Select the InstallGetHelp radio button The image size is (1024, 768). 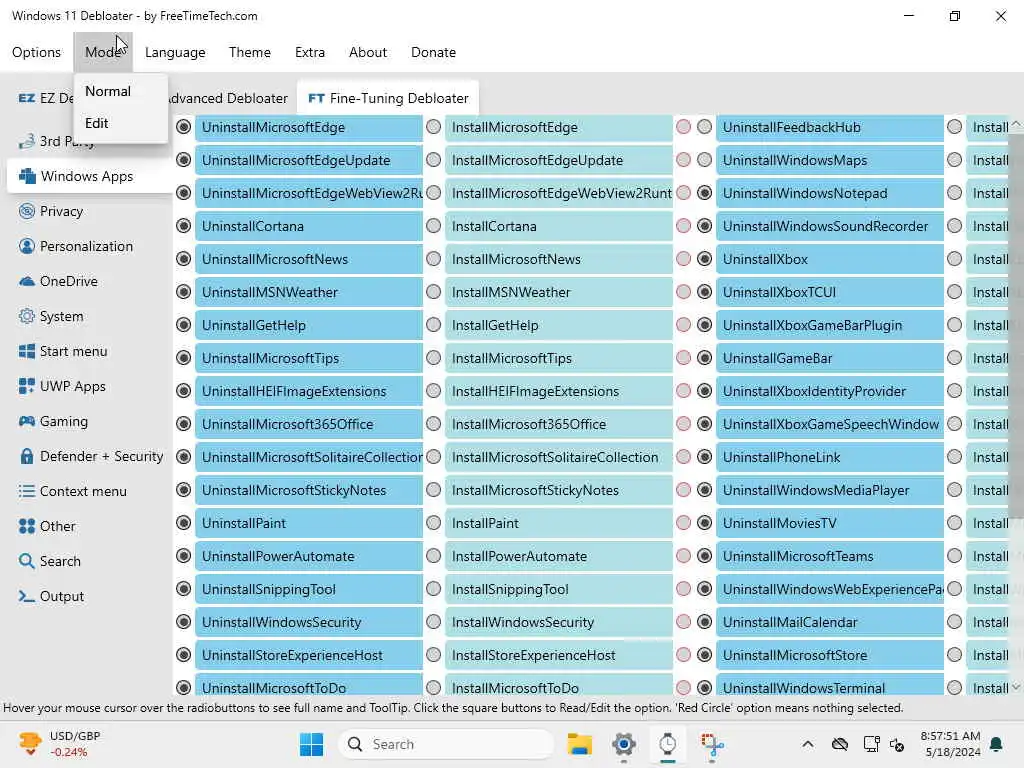point(434,325)
